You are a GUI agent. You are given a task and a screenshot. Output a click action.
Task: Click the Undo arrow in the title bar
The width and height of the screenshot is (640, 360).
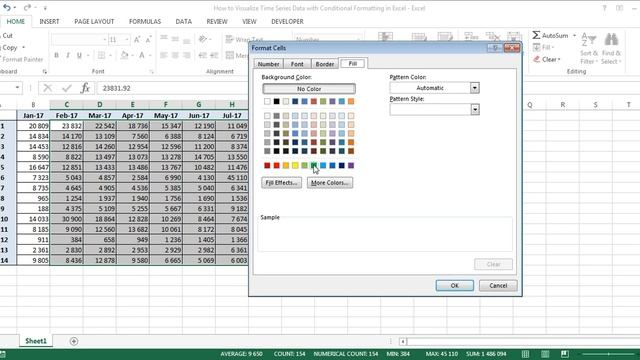(7, 7)
